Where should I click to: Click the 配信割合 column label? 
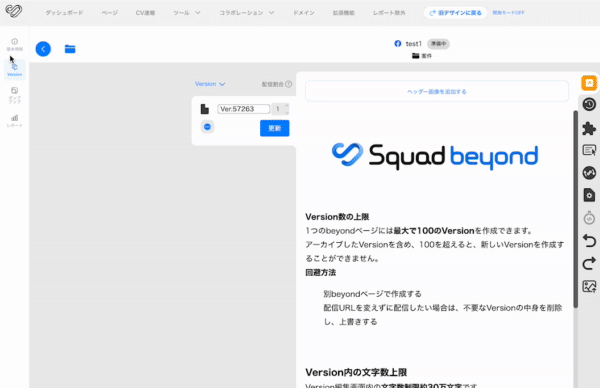[x=273, y=84]
